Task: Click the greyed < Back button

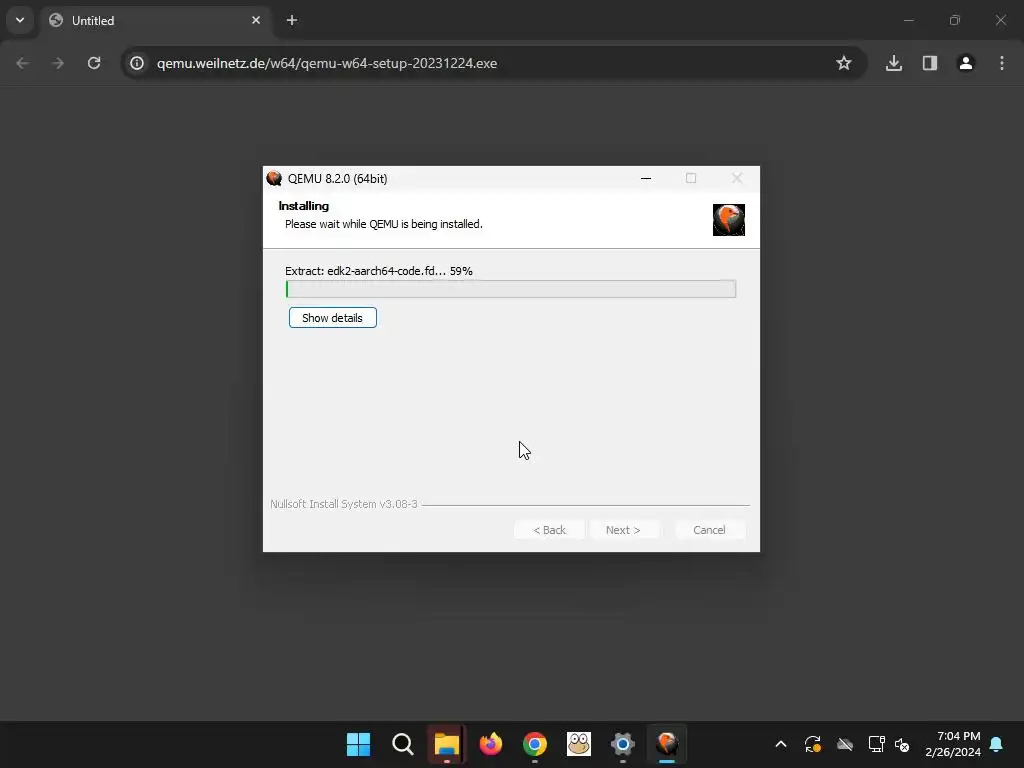Action: coord(549,530)
